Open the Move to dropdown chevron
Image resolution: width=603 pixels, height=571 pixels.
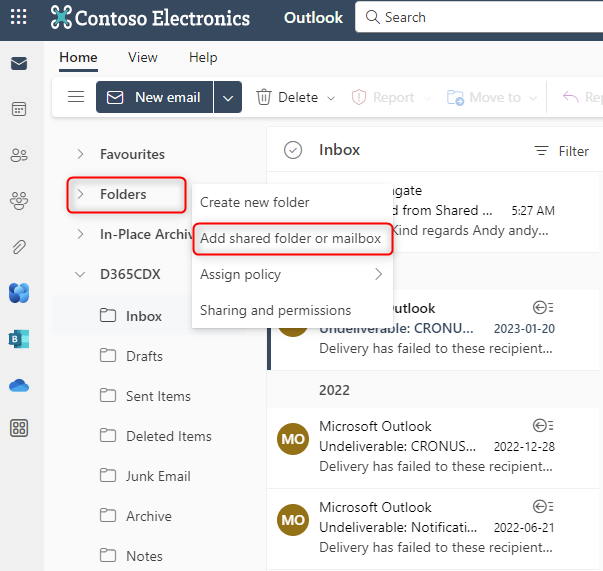coord(533,98)
